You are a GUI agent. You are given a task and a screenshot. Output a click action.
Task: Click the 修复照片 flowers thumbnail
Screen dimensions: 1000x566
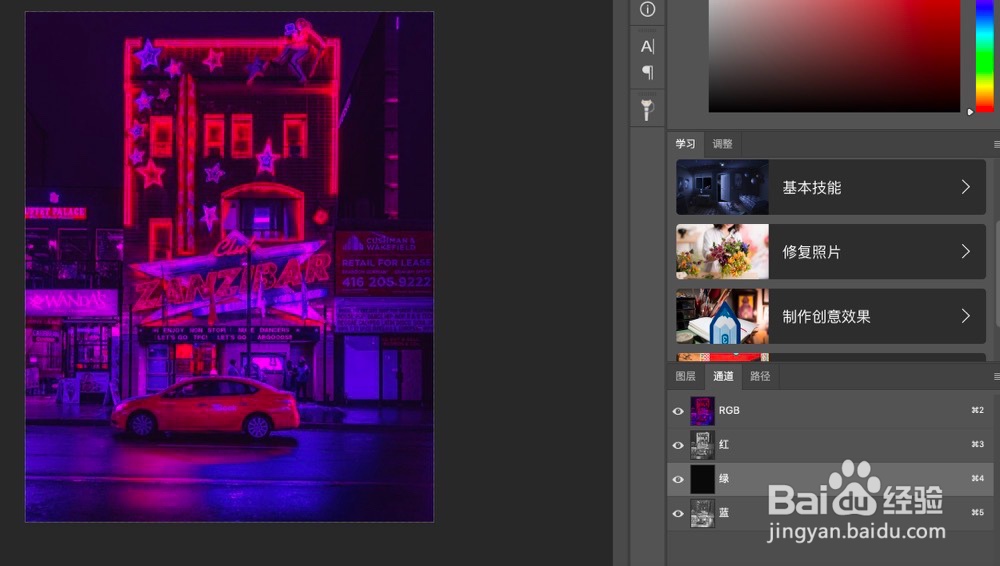click(x=722, y=251)
